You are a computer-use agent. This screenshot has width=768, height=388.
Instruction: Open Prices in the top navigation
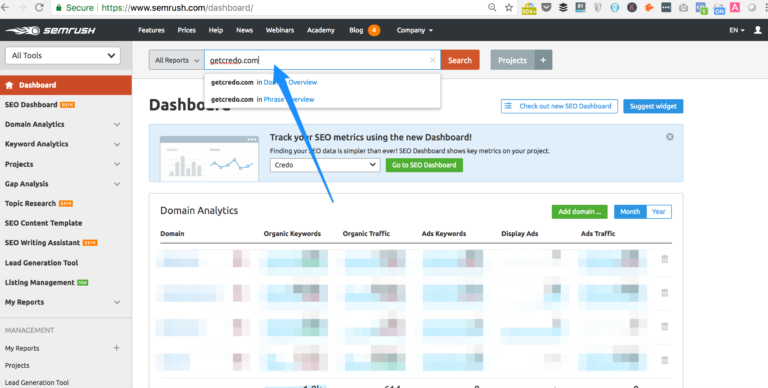pos(187,30)
